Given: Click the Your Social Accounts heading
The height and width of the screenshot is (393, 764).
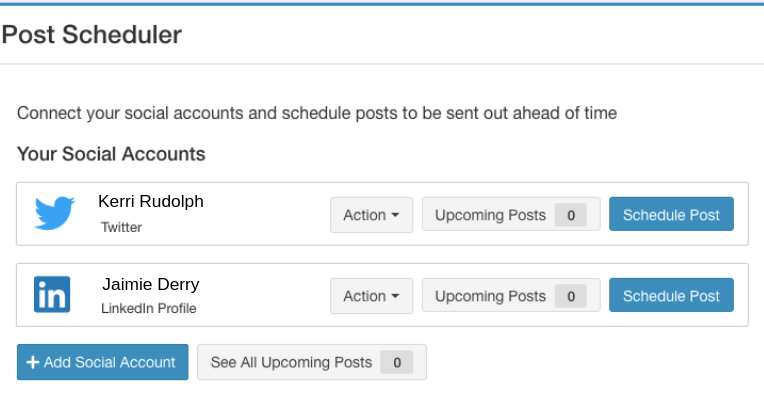Looking at the screenshot, I should pyautogui.click(x=111, y=154).
